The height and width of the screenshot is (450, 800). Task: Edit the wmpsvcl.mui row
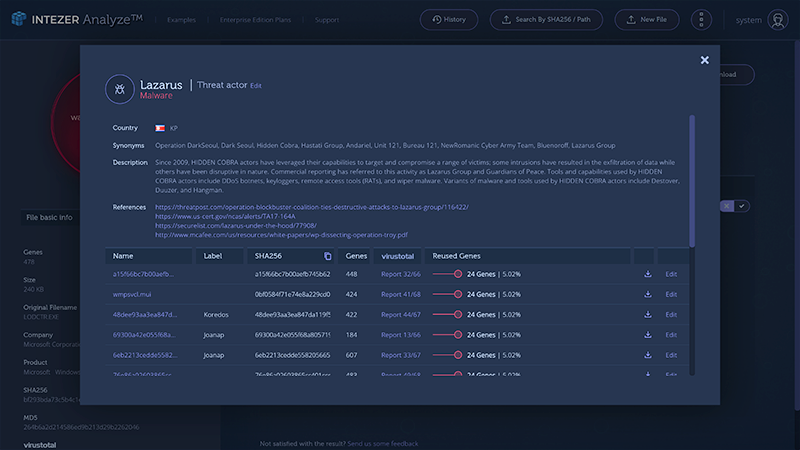(671, 294)
